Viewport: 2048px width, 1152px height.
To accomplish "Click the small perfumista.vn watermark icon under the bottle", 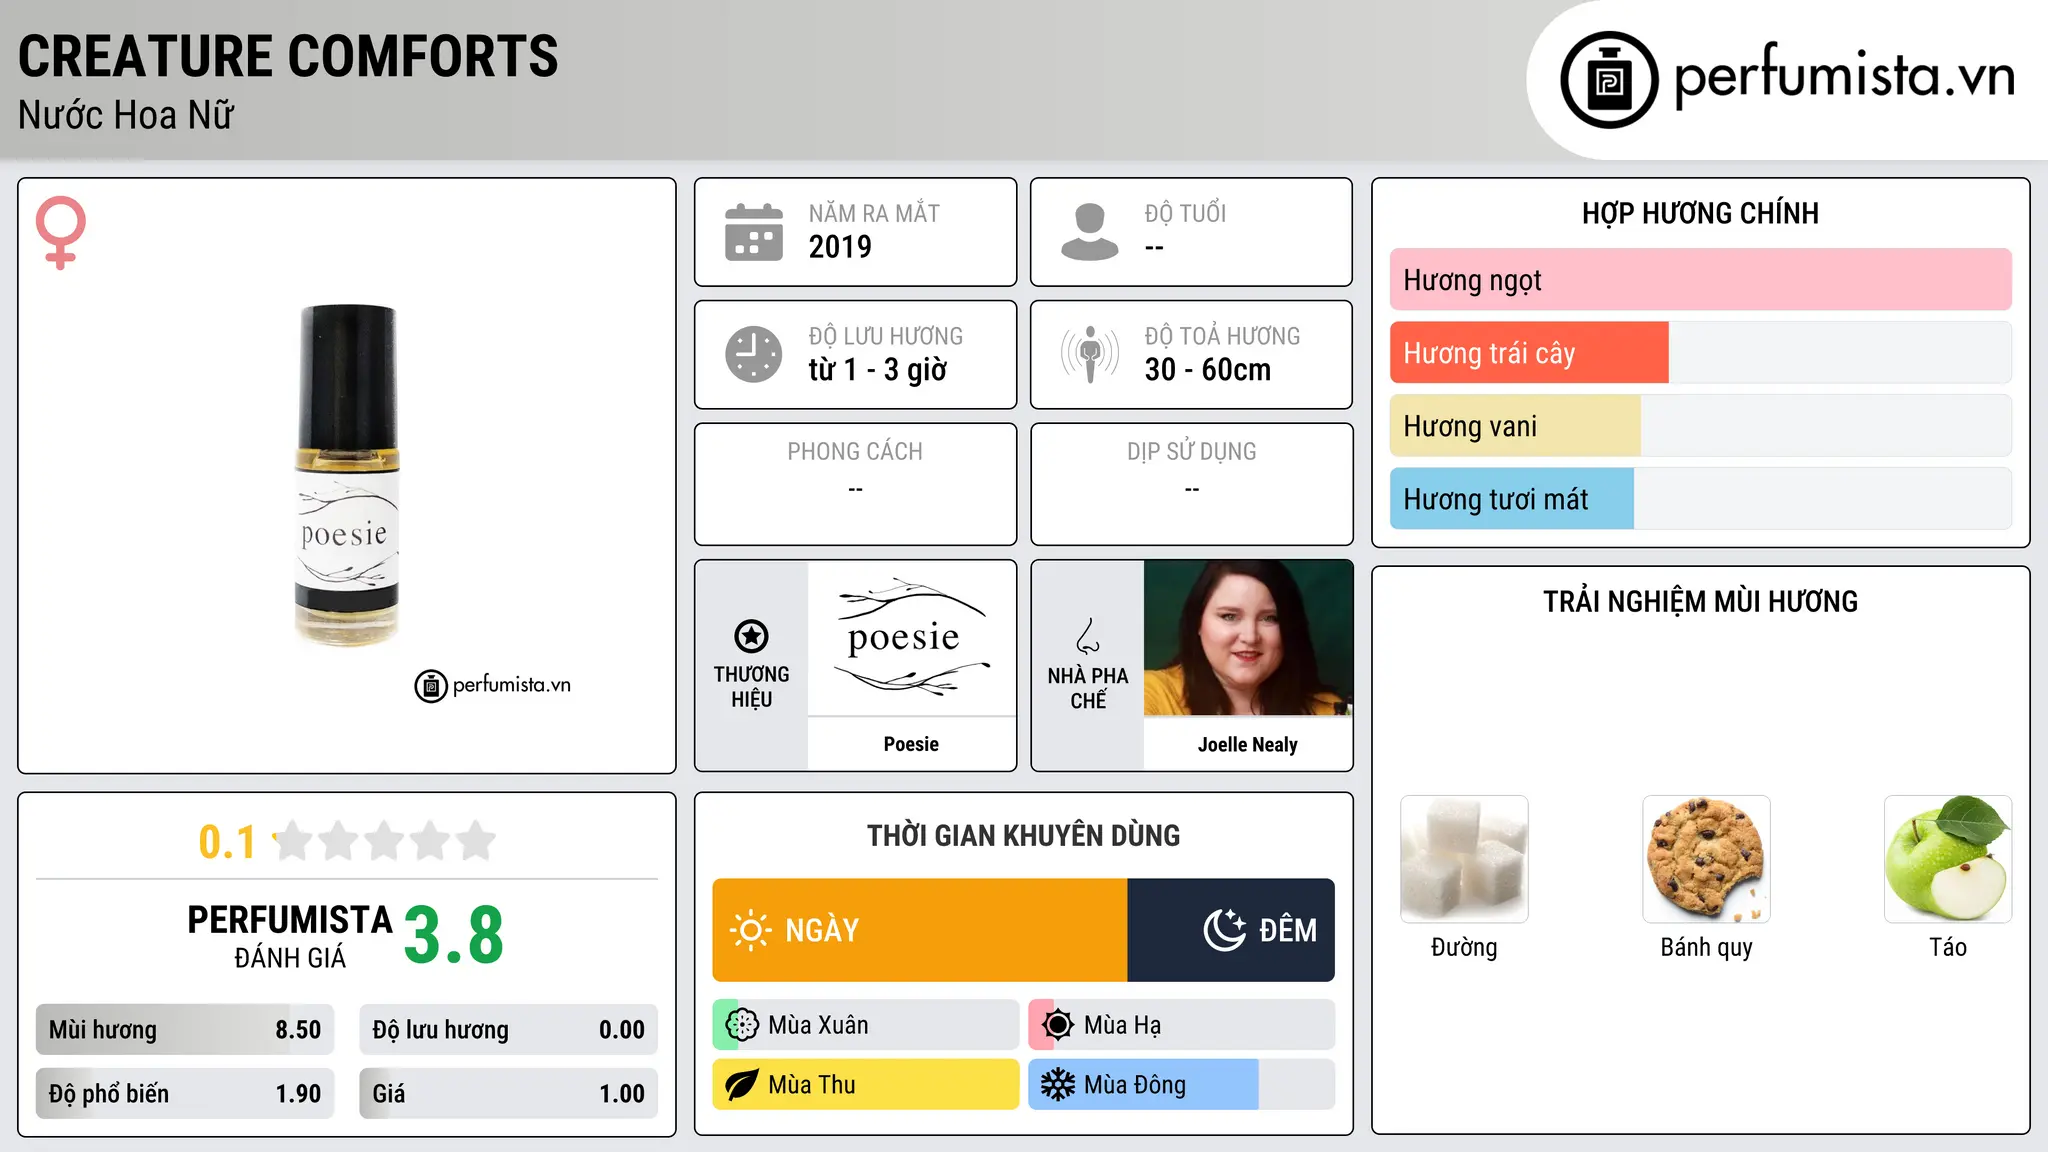I will coord(431,686).
